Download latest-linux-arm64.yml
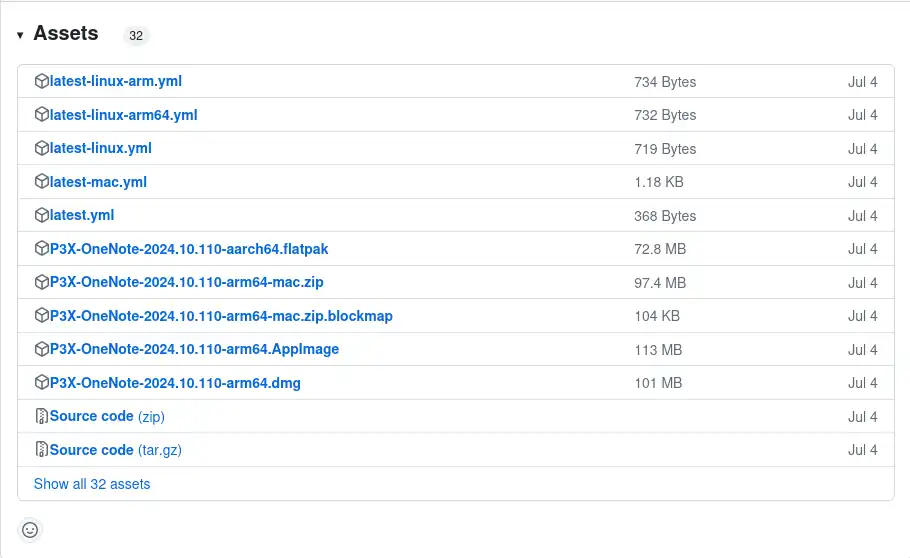 [124, 115]
